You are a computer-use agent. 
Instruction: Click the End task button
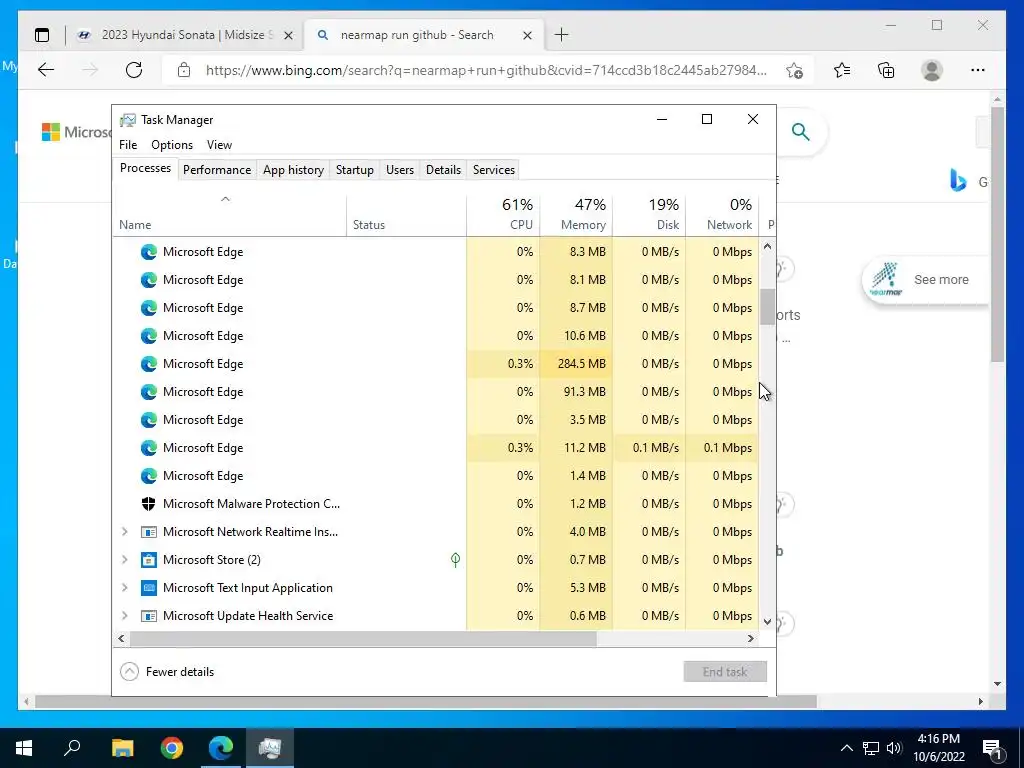click(x=725, y=671)
